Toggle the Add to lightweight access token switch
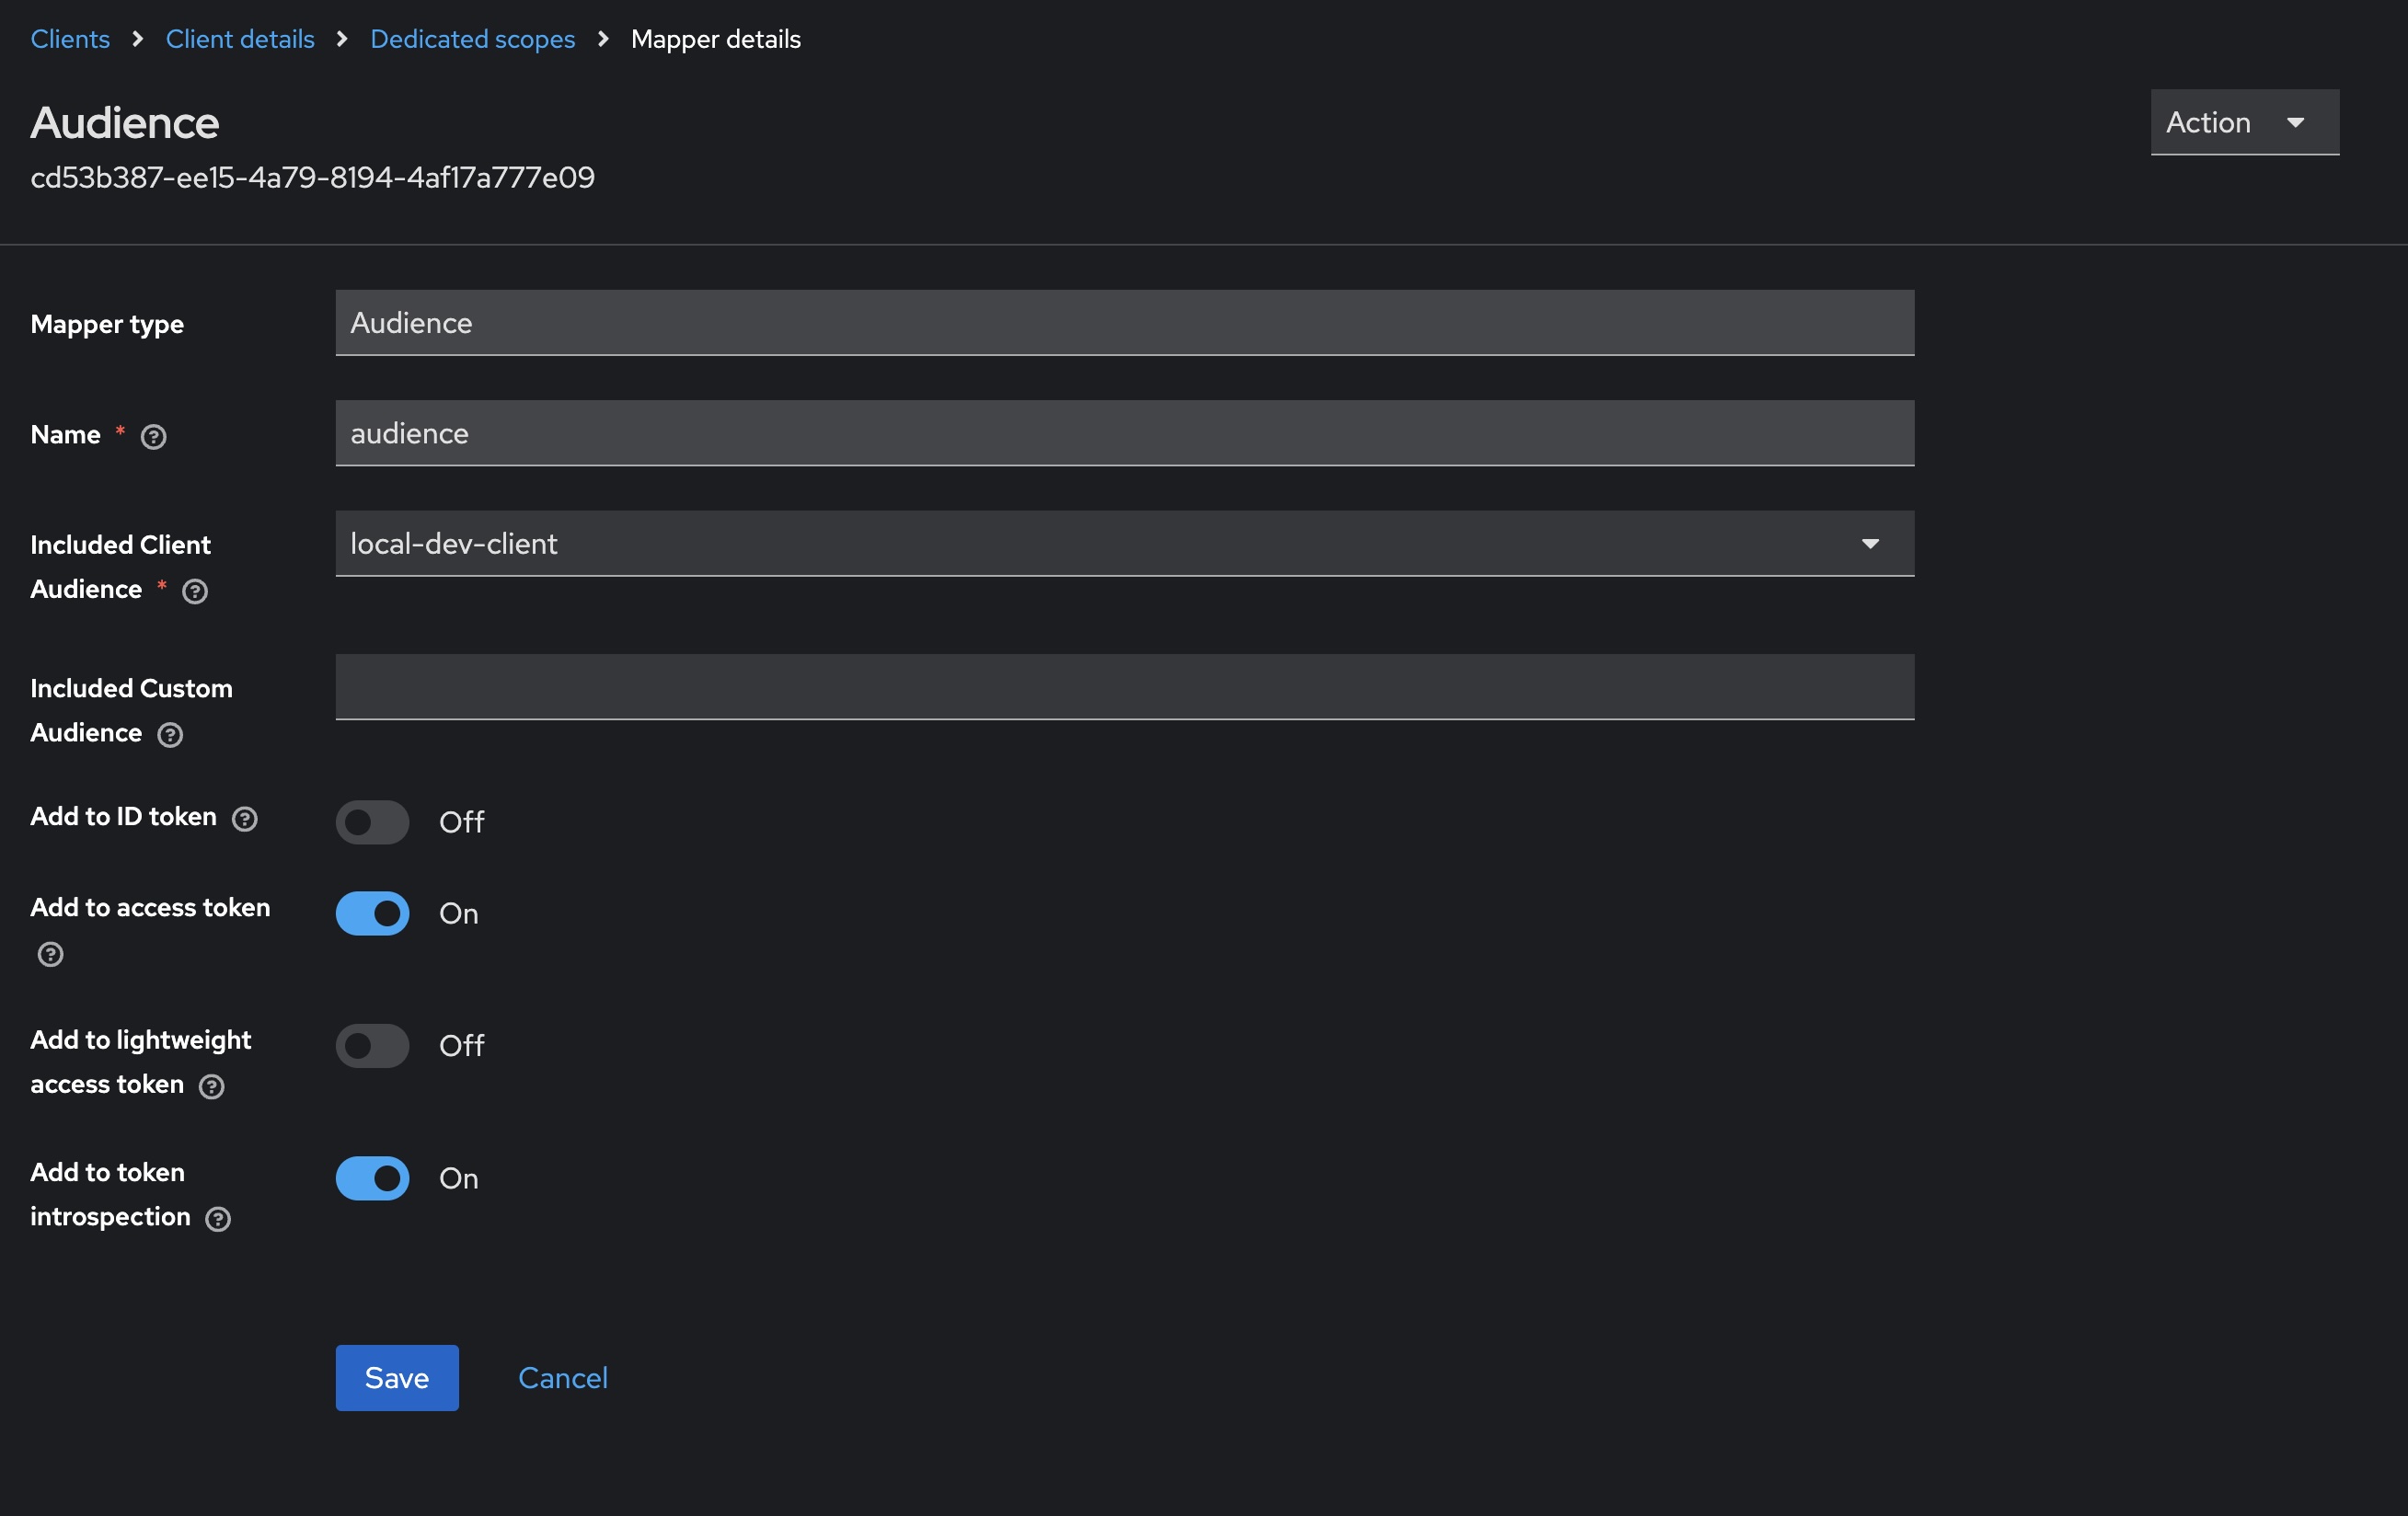The height and width of the screenshot is (1516, 2408). [371, 1046]
